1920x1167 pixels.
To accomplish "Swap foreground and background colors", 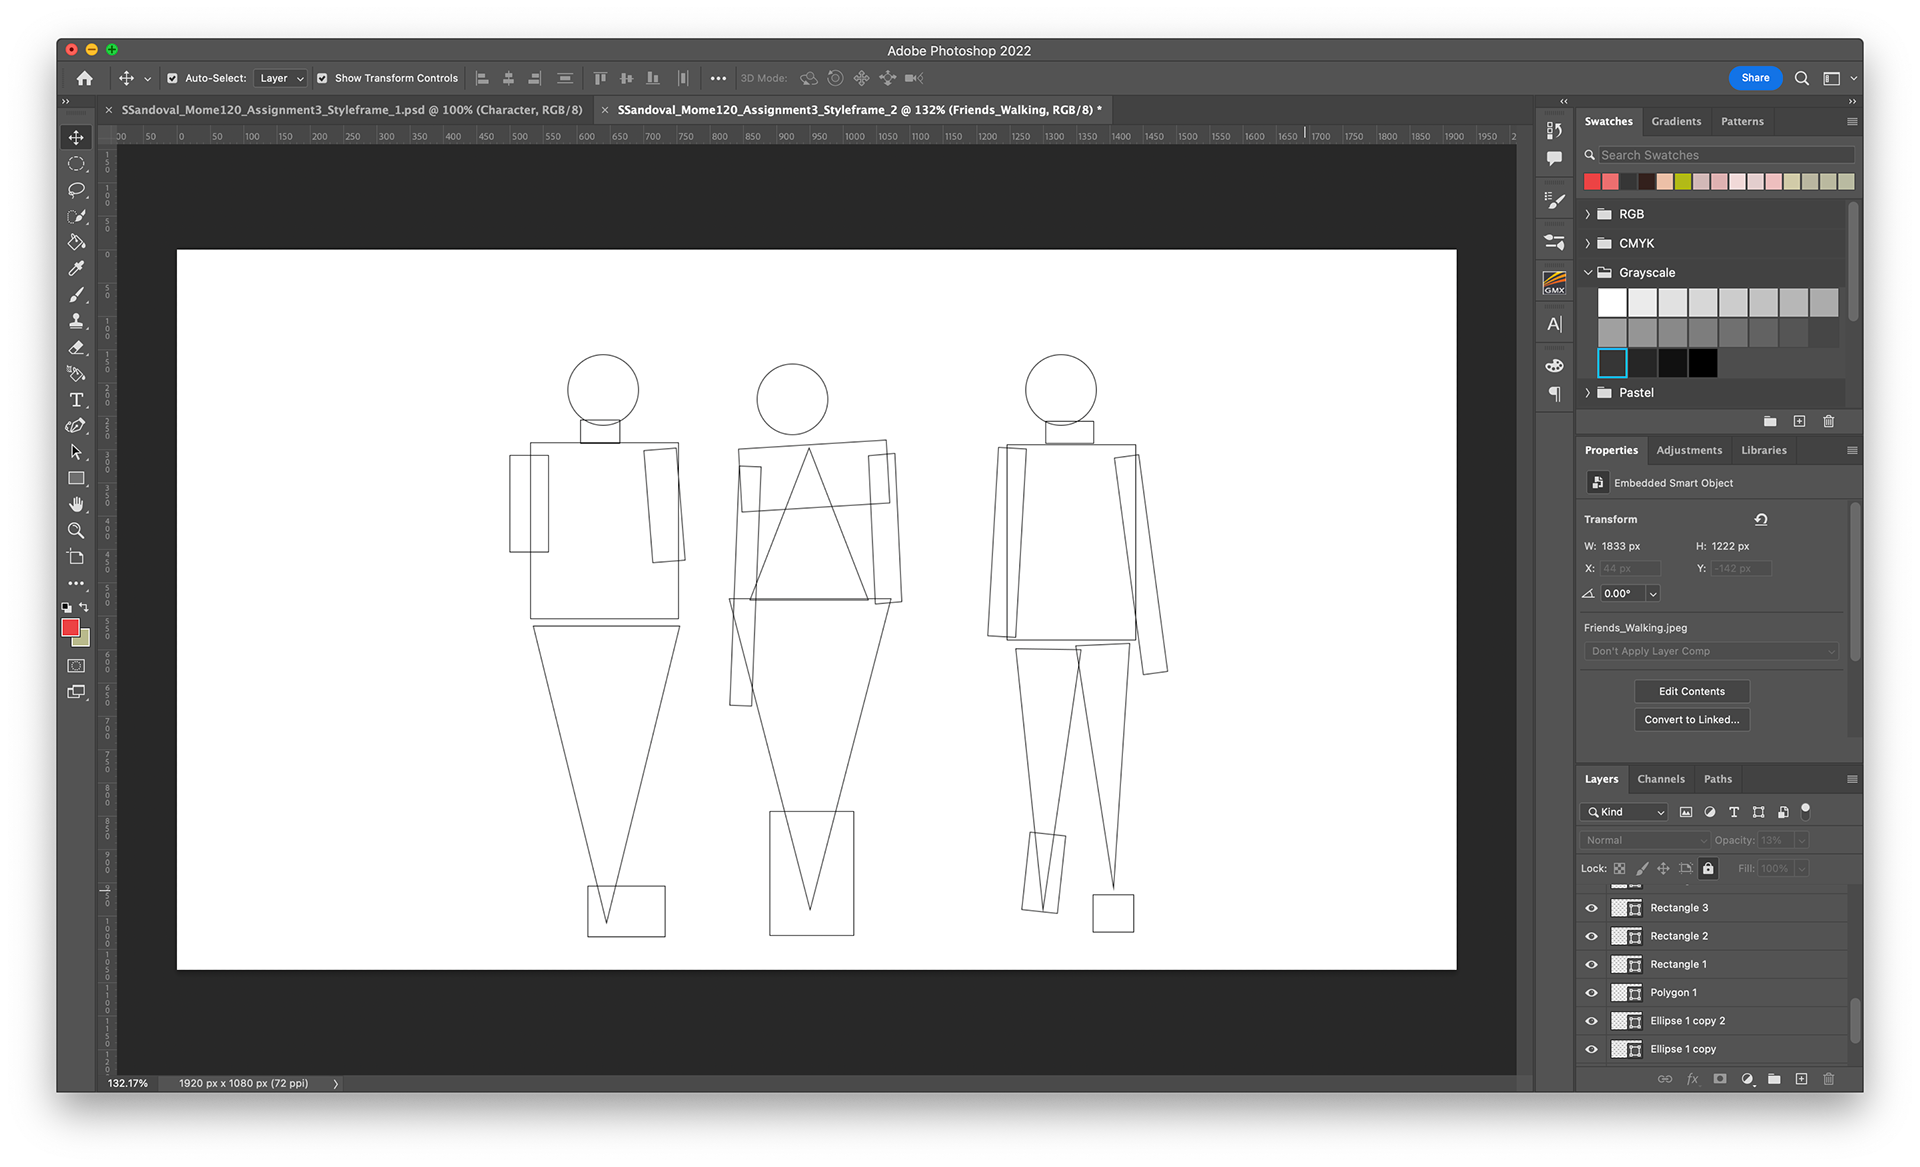I will (84, 607).
